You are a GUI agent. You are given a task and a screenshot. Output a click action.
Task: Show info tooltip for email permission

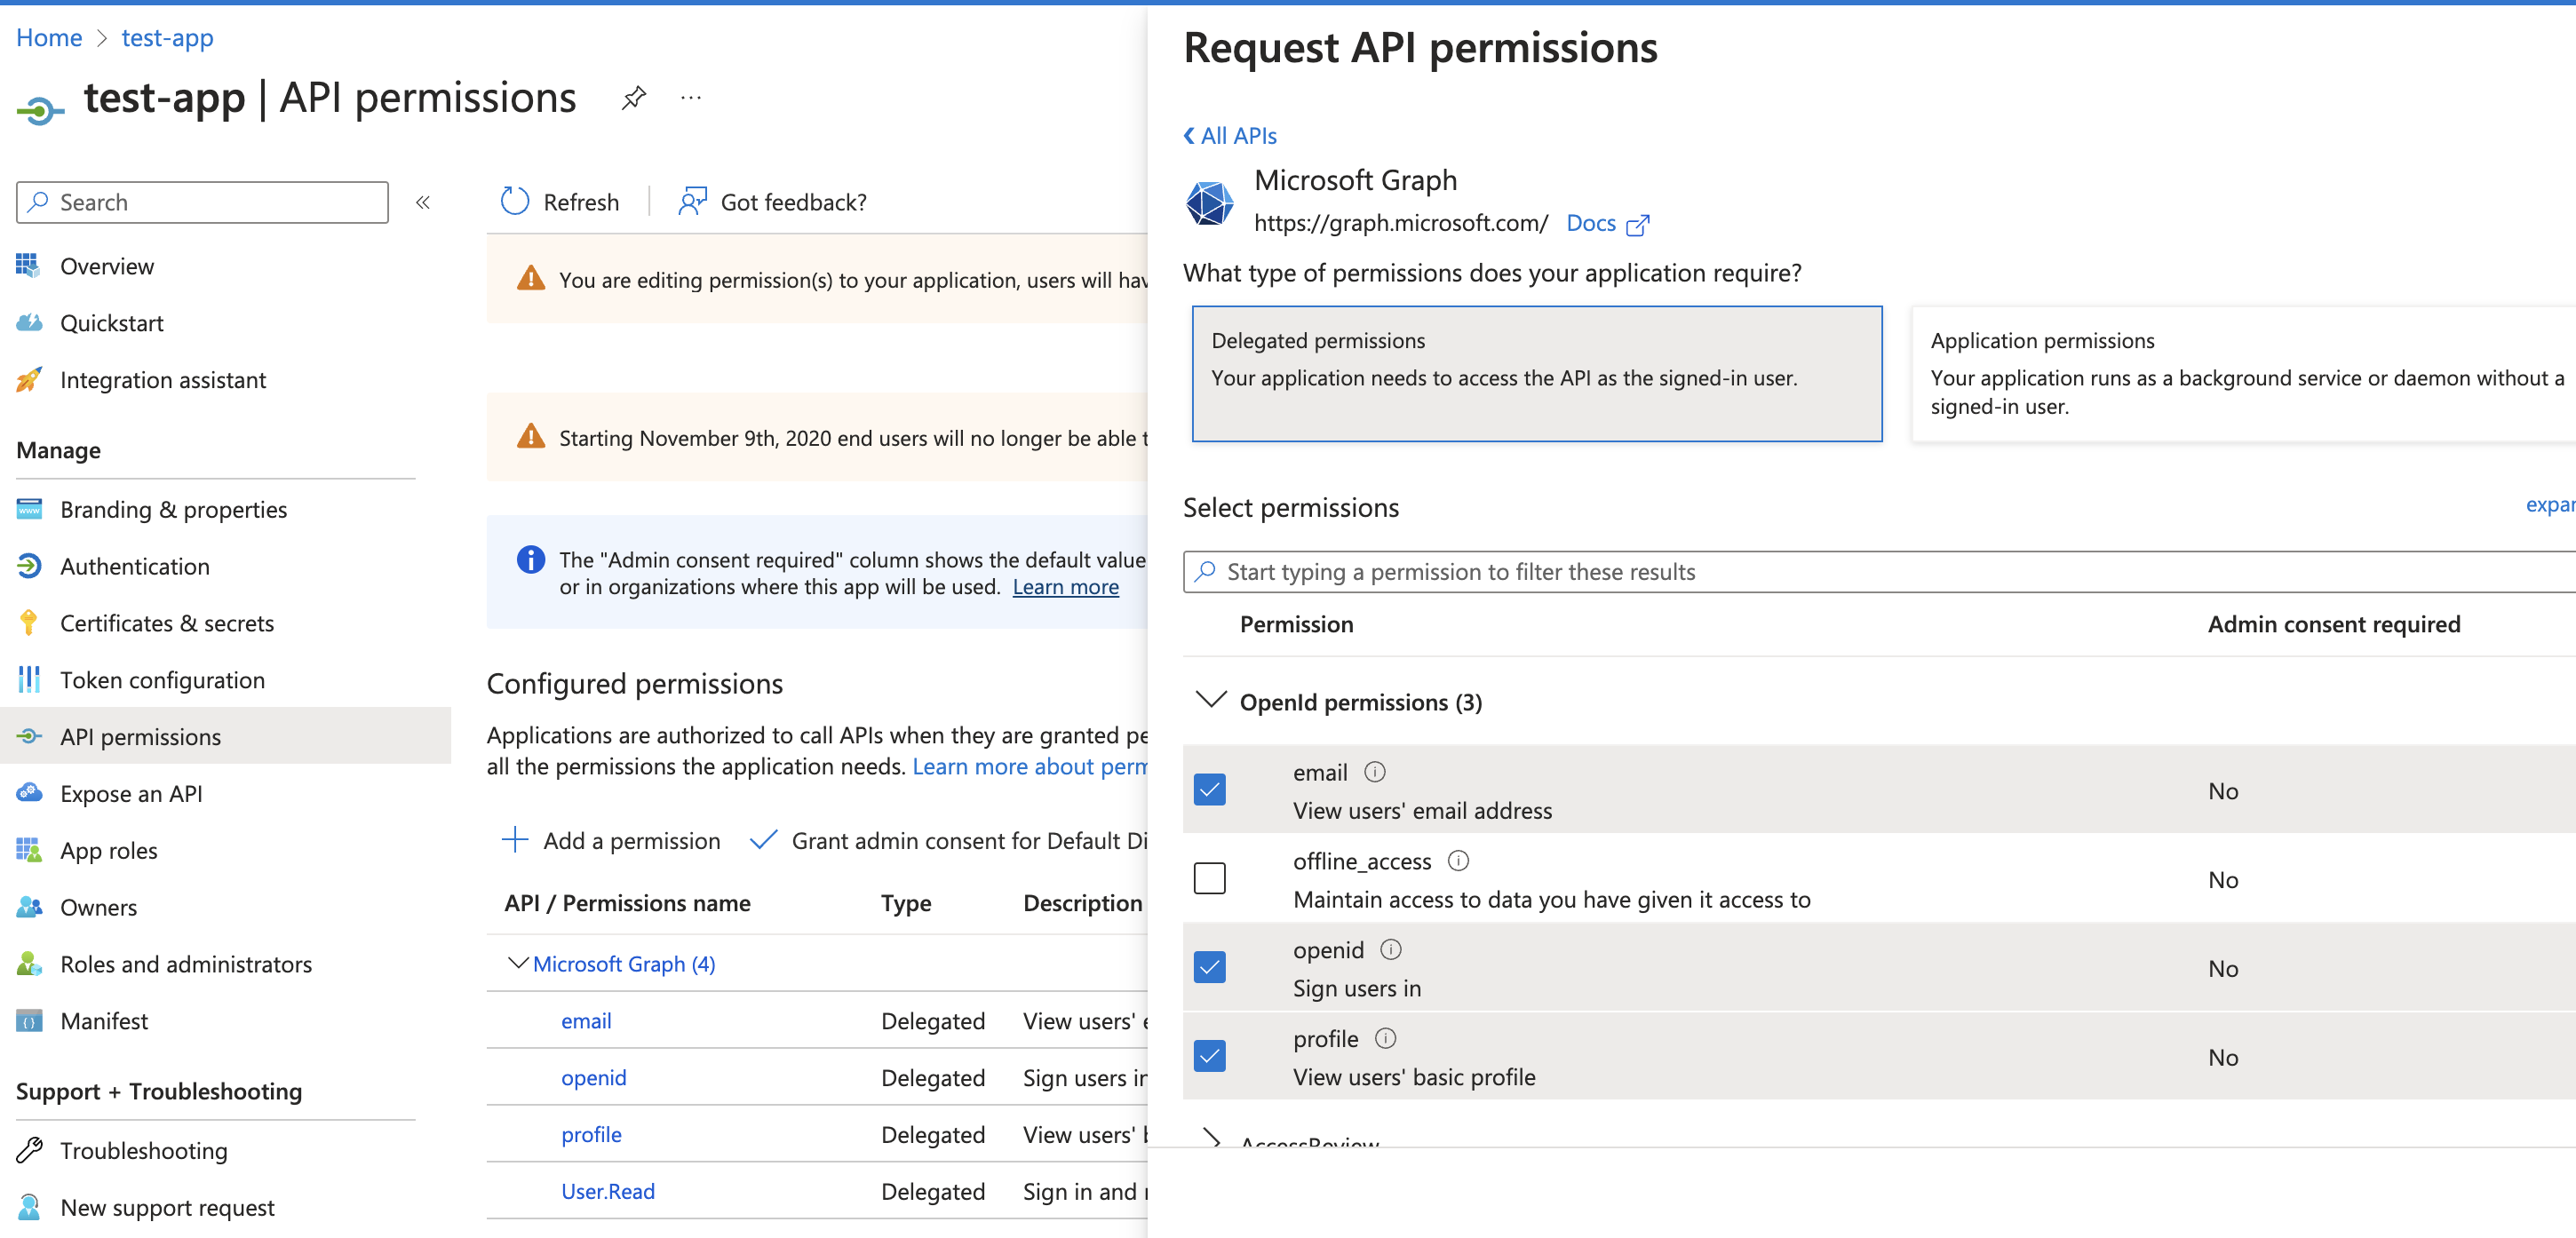pyautogui.click(x=1375, y=772)
